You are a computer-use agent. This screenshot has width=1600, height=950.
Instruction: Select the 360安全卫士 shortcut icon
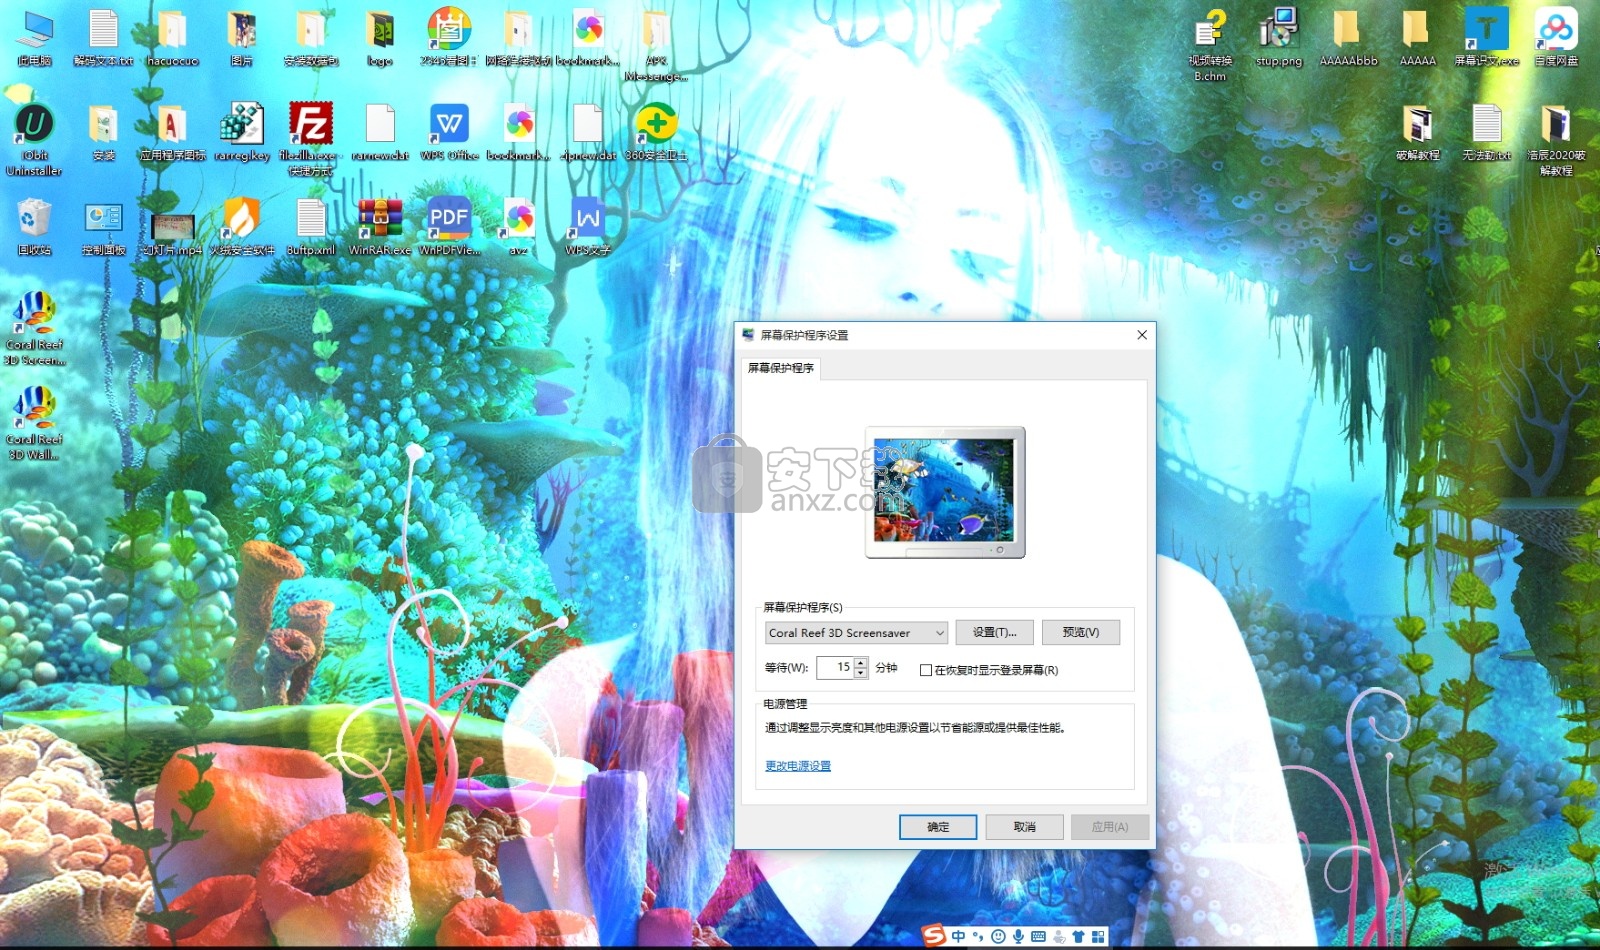tap(656, 132)
